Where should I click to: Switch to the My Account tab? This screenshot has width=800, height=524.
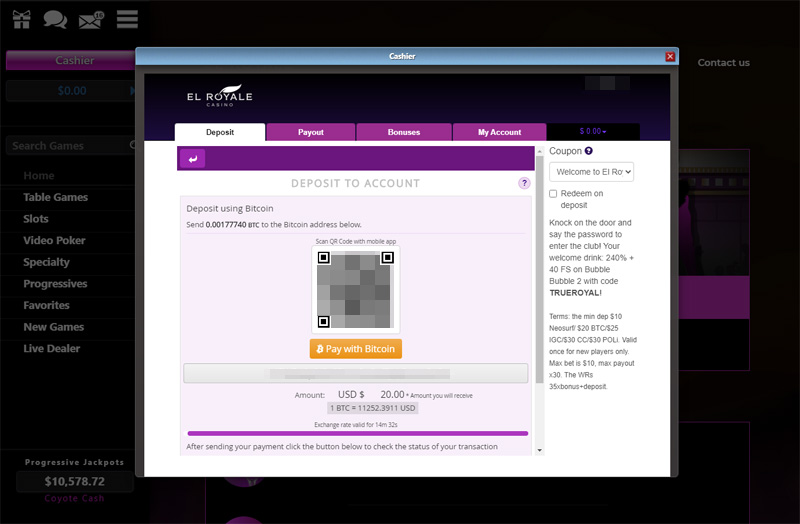pyautogui.click(x=499, y=132)
